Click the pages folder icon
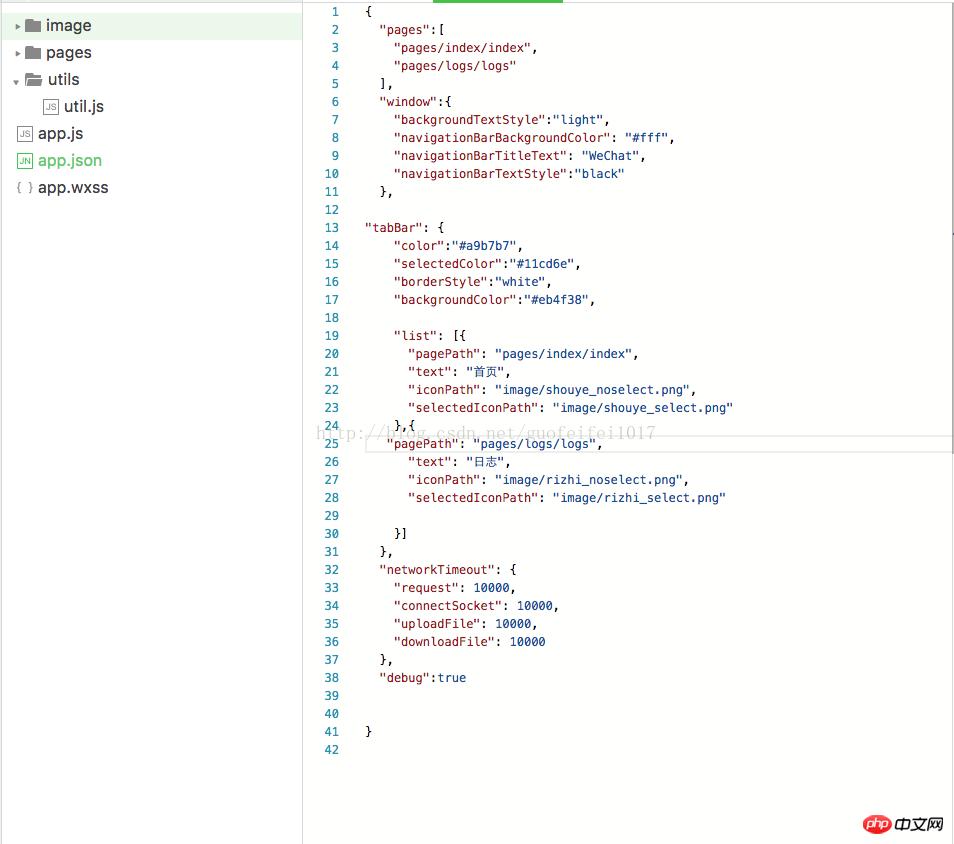This screenshot has width=954, height=844. [33, 53]
